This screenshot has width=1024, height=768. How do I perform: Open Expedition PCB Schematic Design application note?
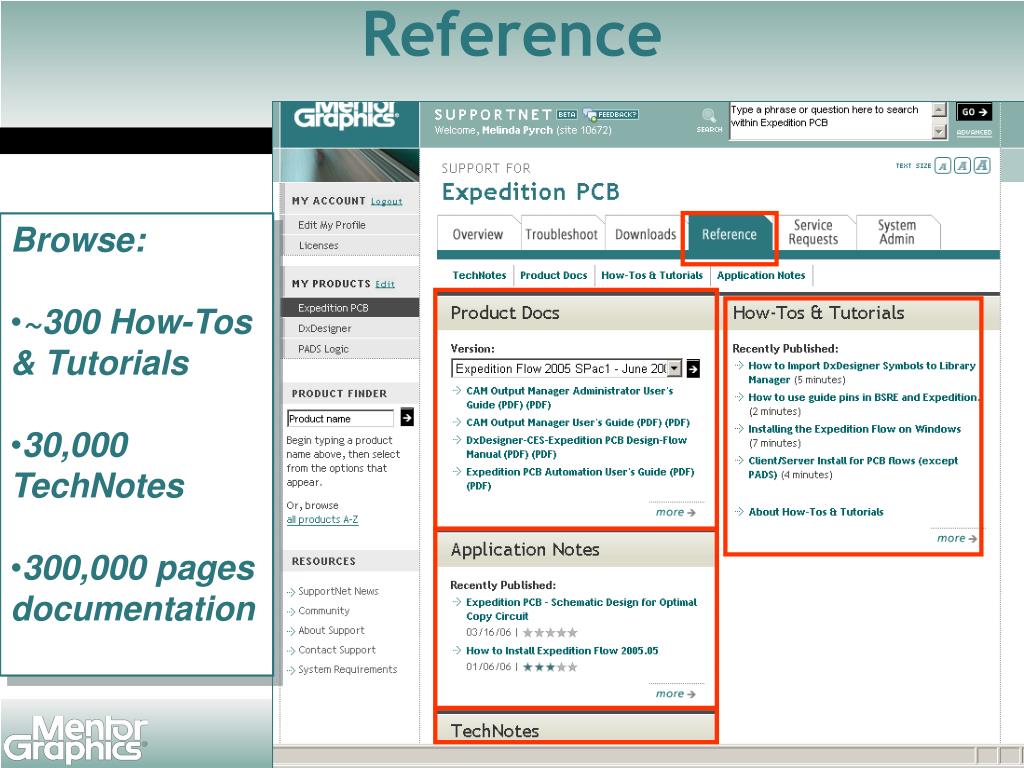tap(581, 609)
